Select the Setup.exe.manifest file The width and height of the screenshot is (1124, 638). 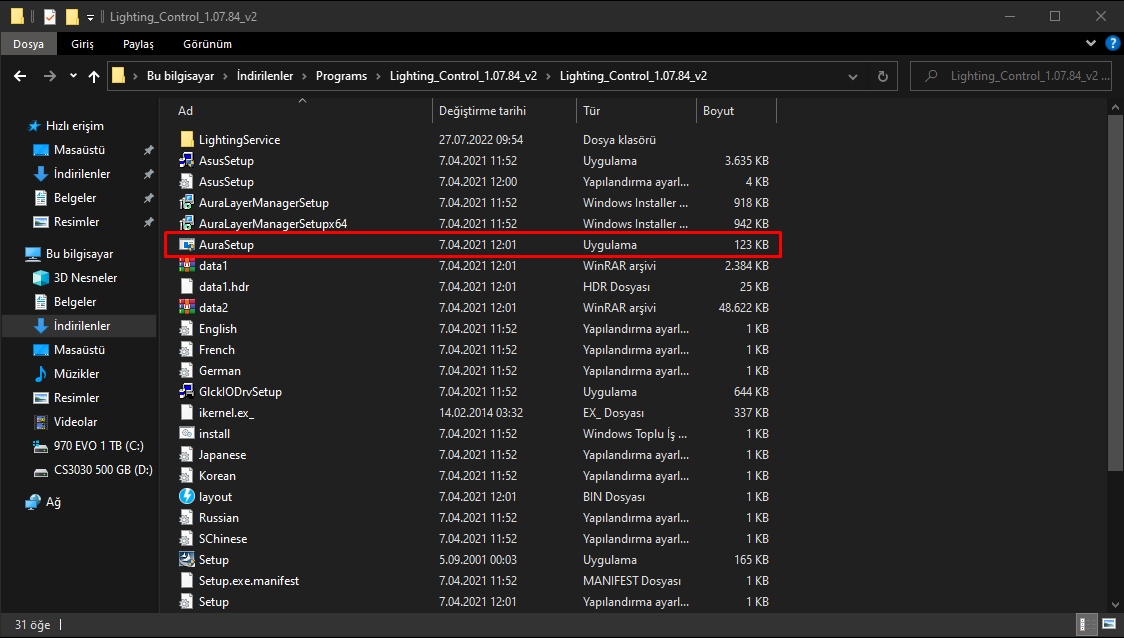click(x=249, y=581)
